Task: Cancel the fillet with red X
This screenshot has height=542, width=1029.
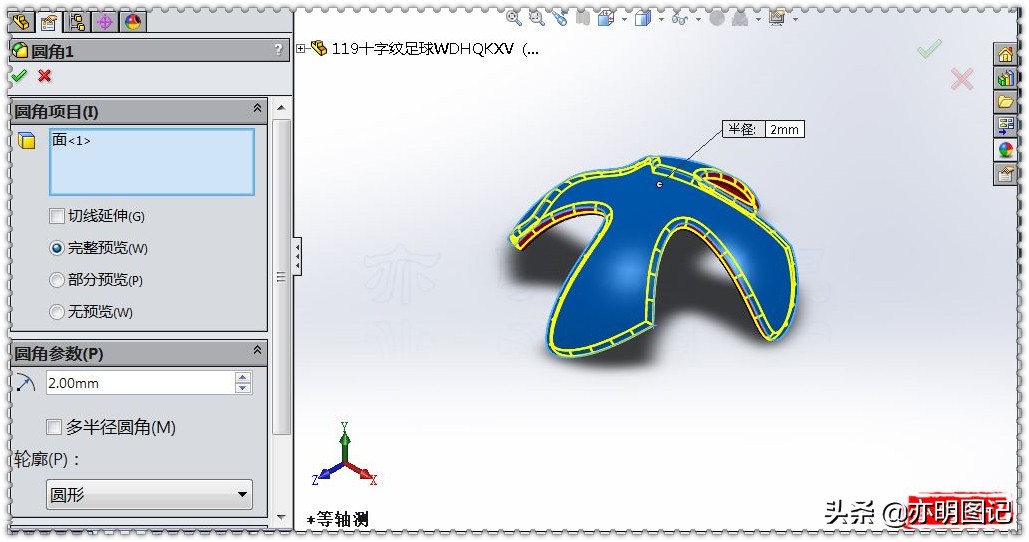Action: pyautogui.click(x=45, y=76)
